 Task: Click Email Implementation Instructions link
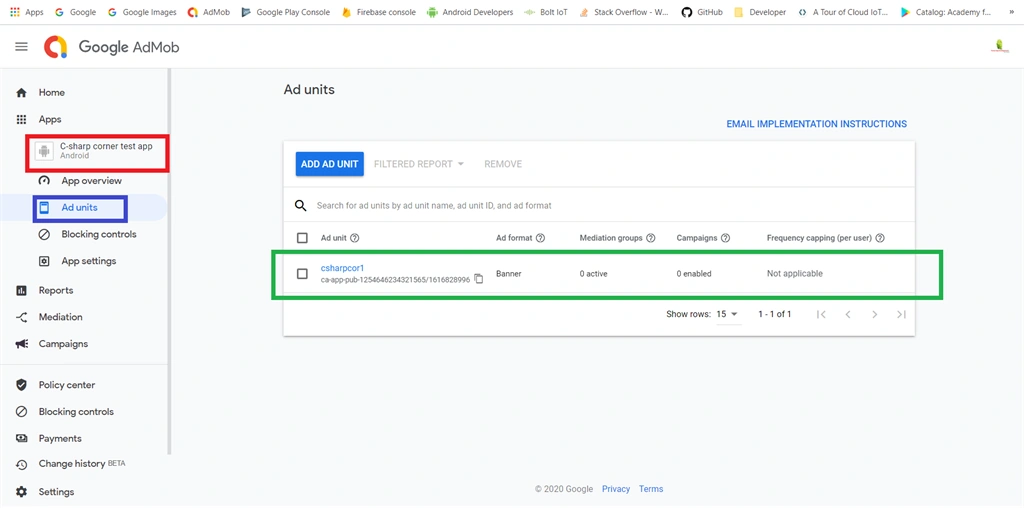(x=817, y=124)
